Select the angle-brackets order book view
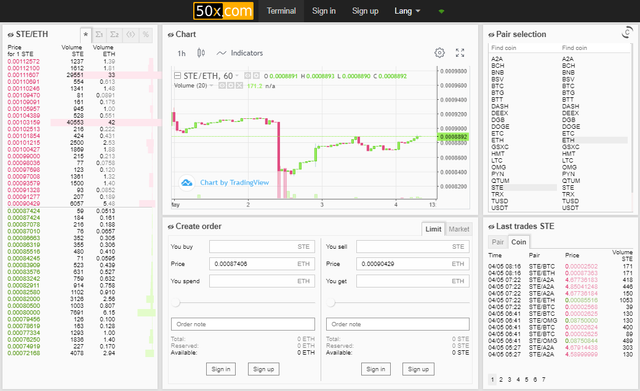Screen dimensions: 640x391 [x=130, y=35]
